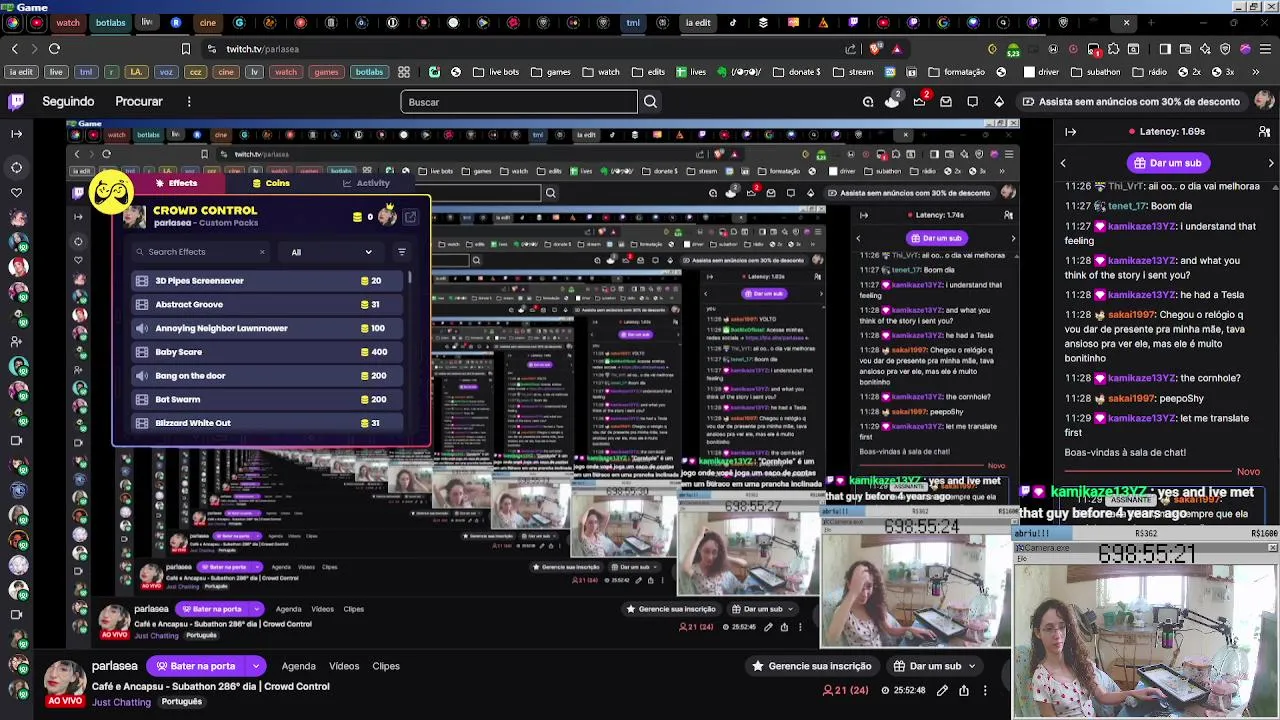Collapse the chat panel arrow near Latency

(x=1071, y=131)
